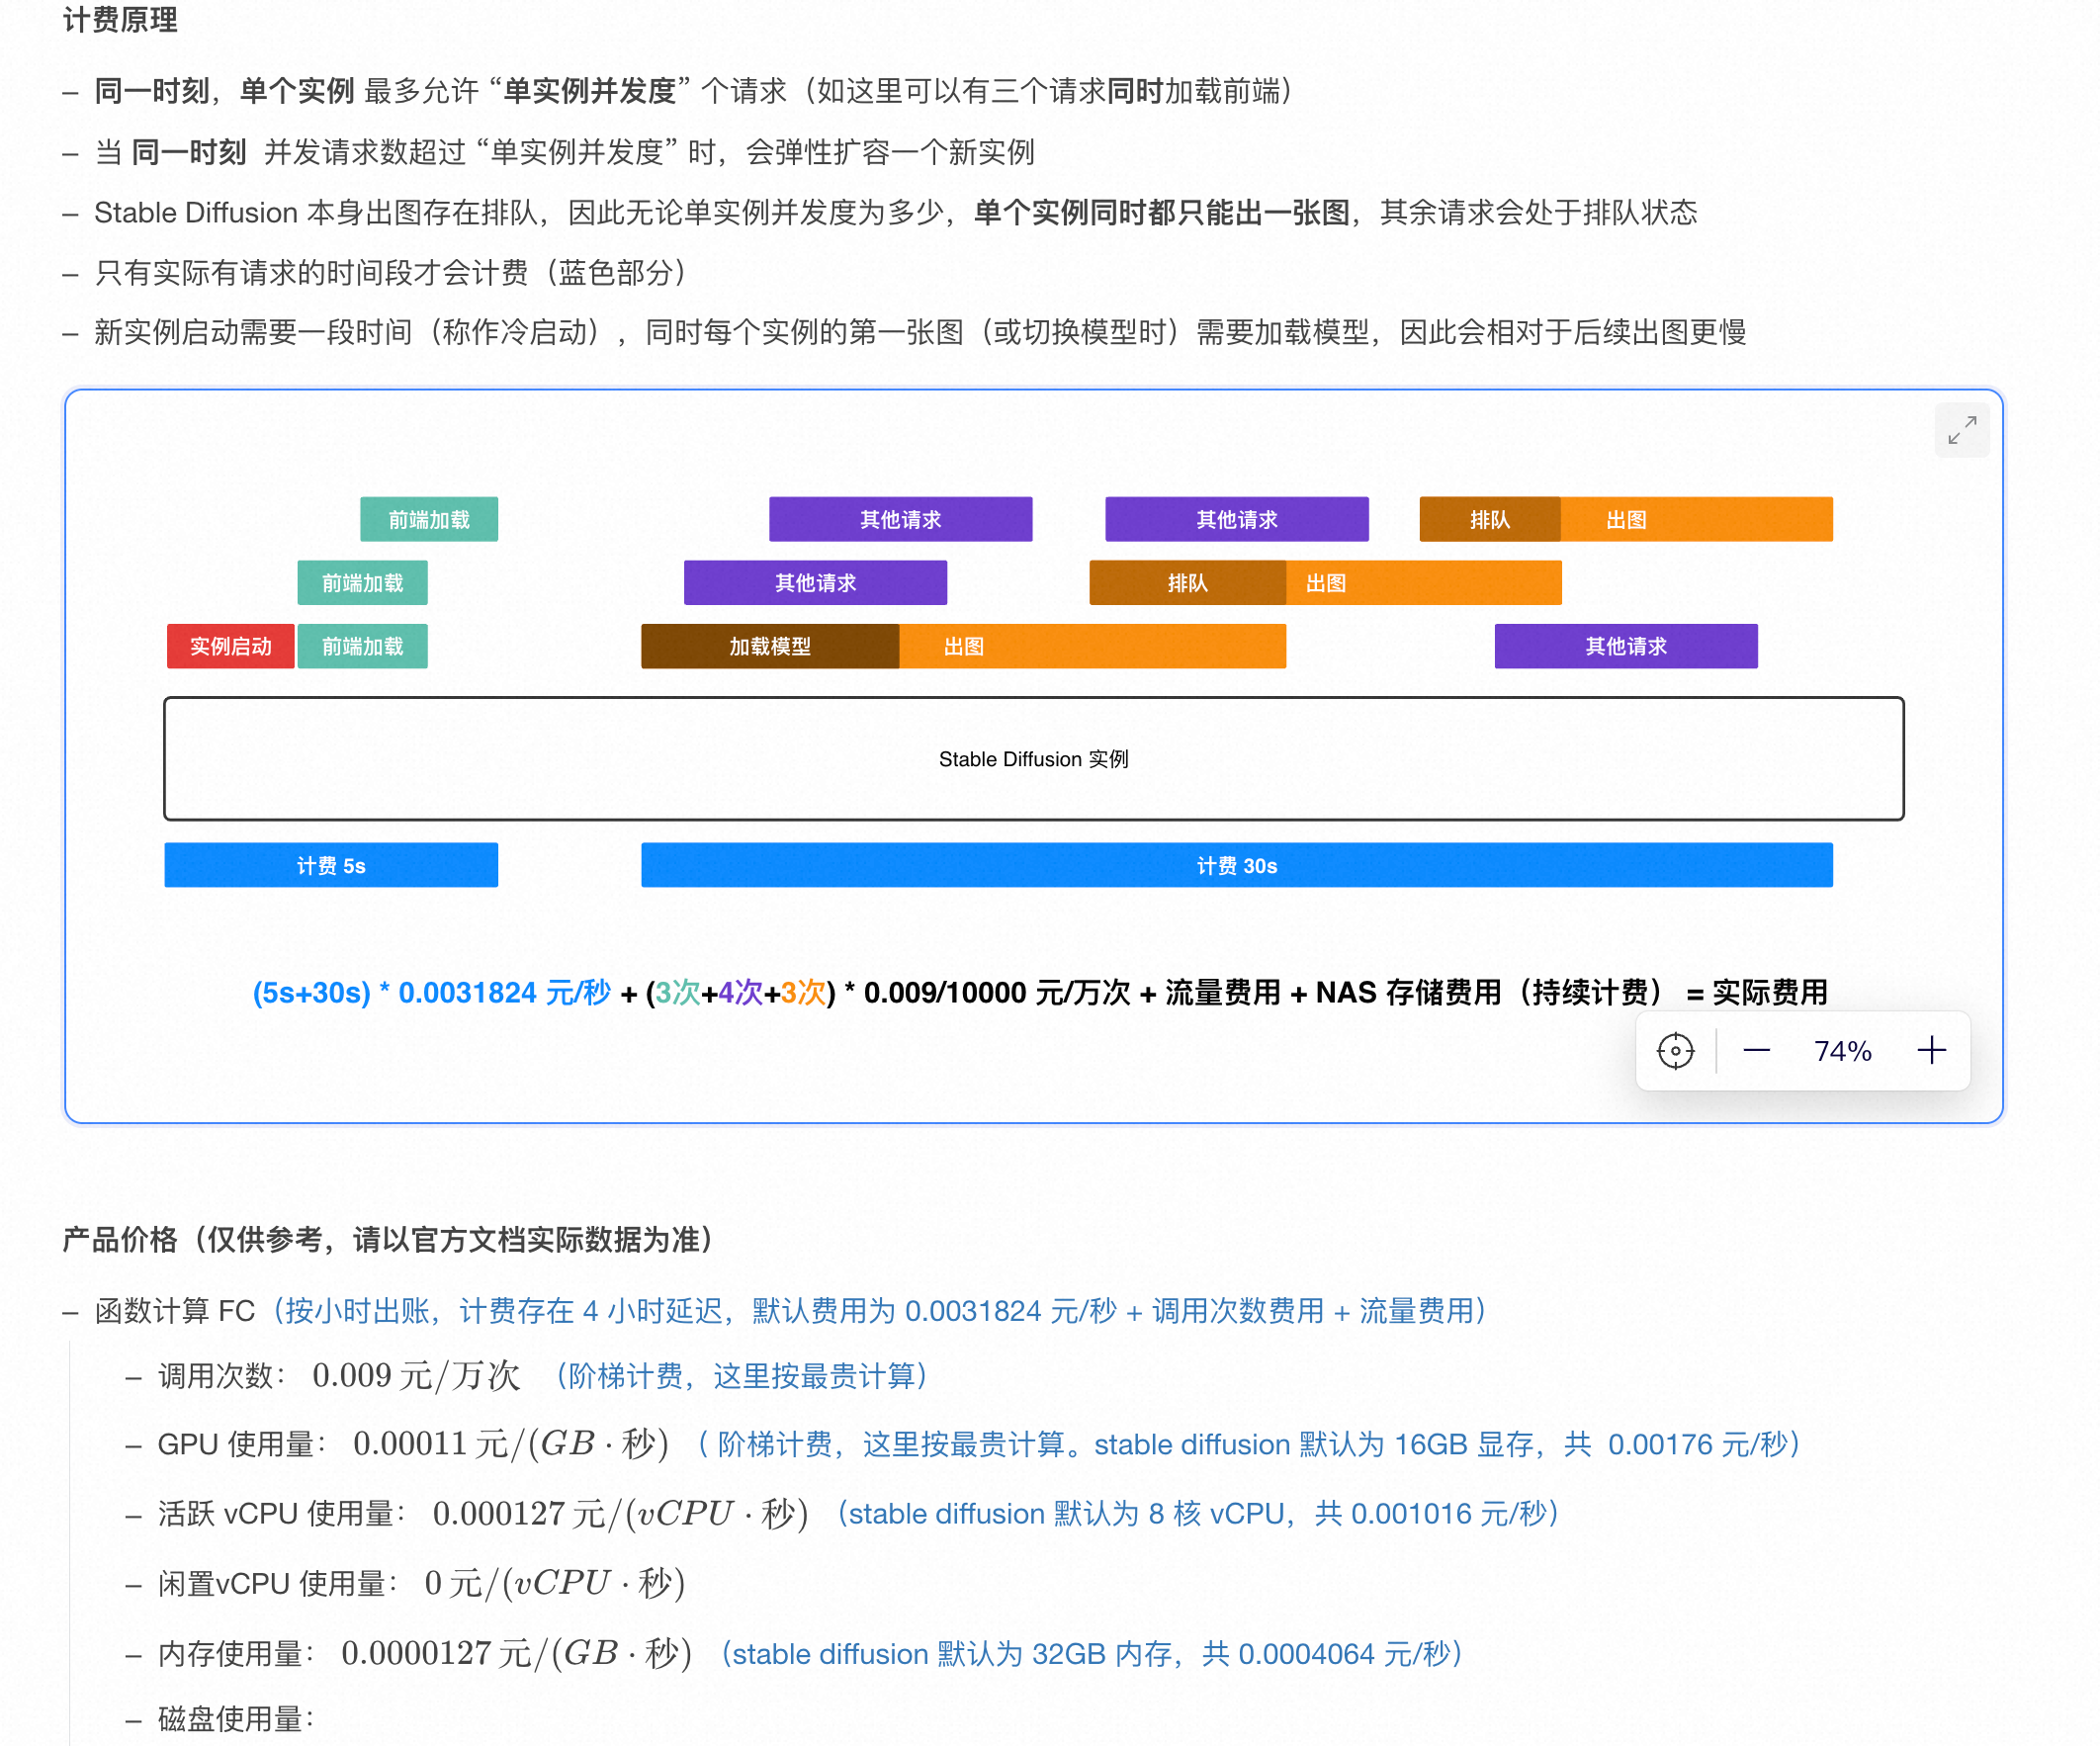Click the 计费原理 heading

click(x=120, y=19)
